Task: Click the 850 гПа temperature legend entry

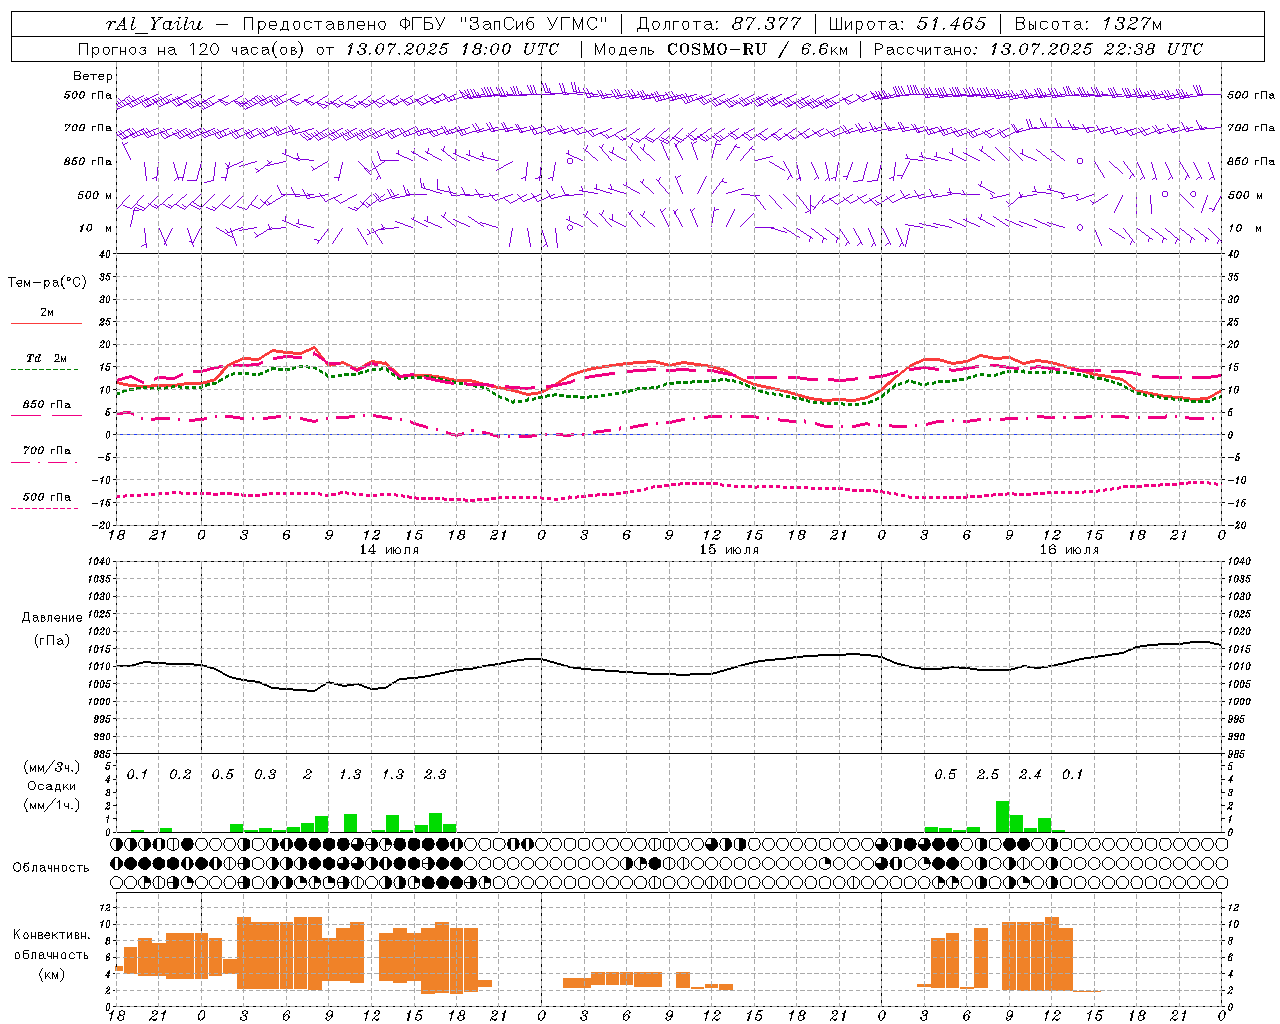Action: (47, 404)
